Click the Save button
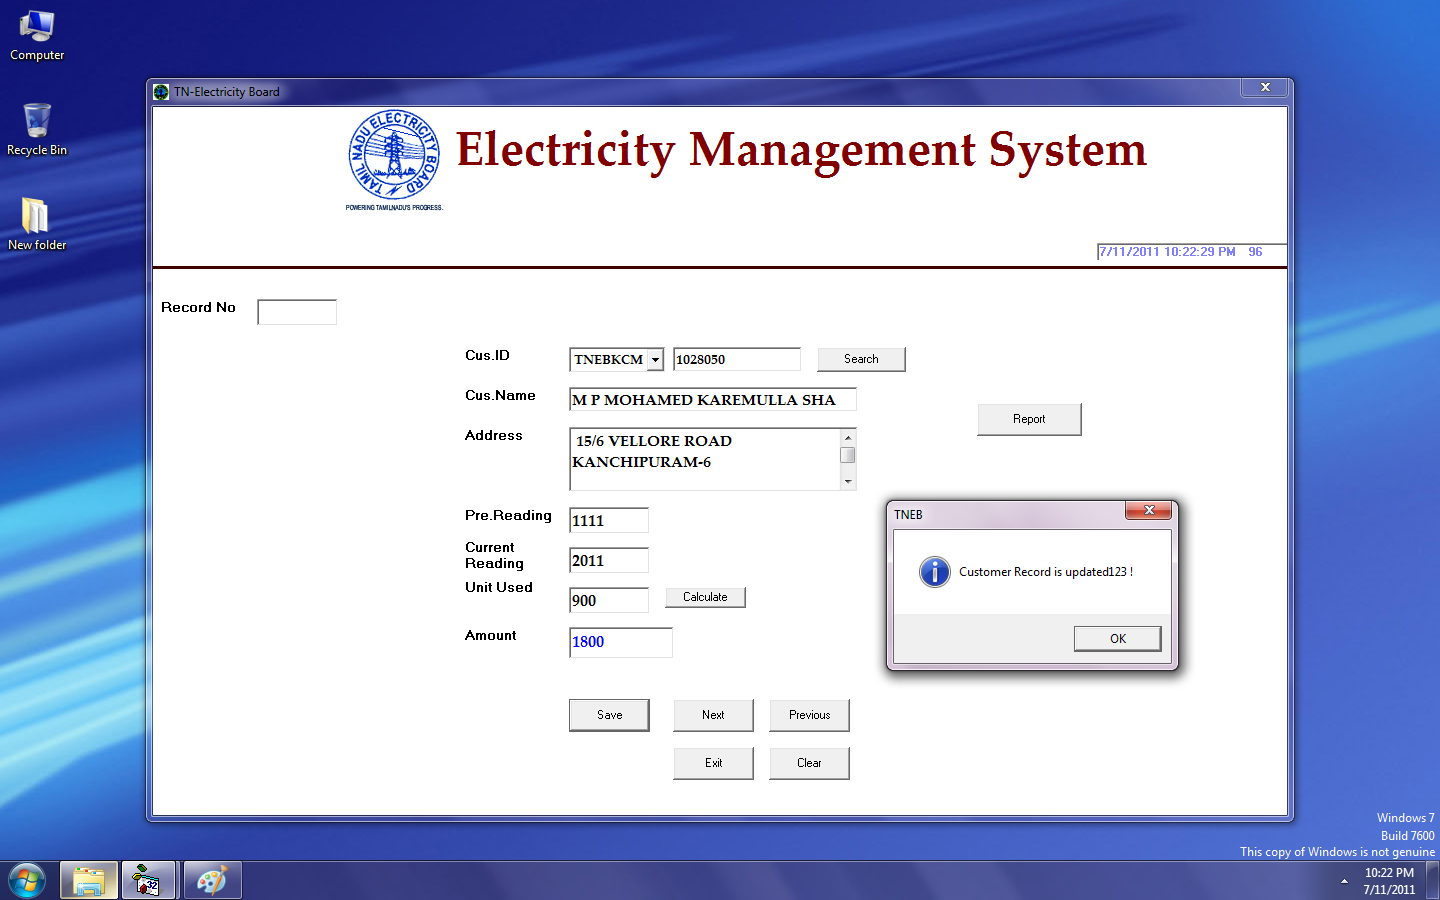The image size is (1440, 900). pyautogui.click(x=609, y=715)
